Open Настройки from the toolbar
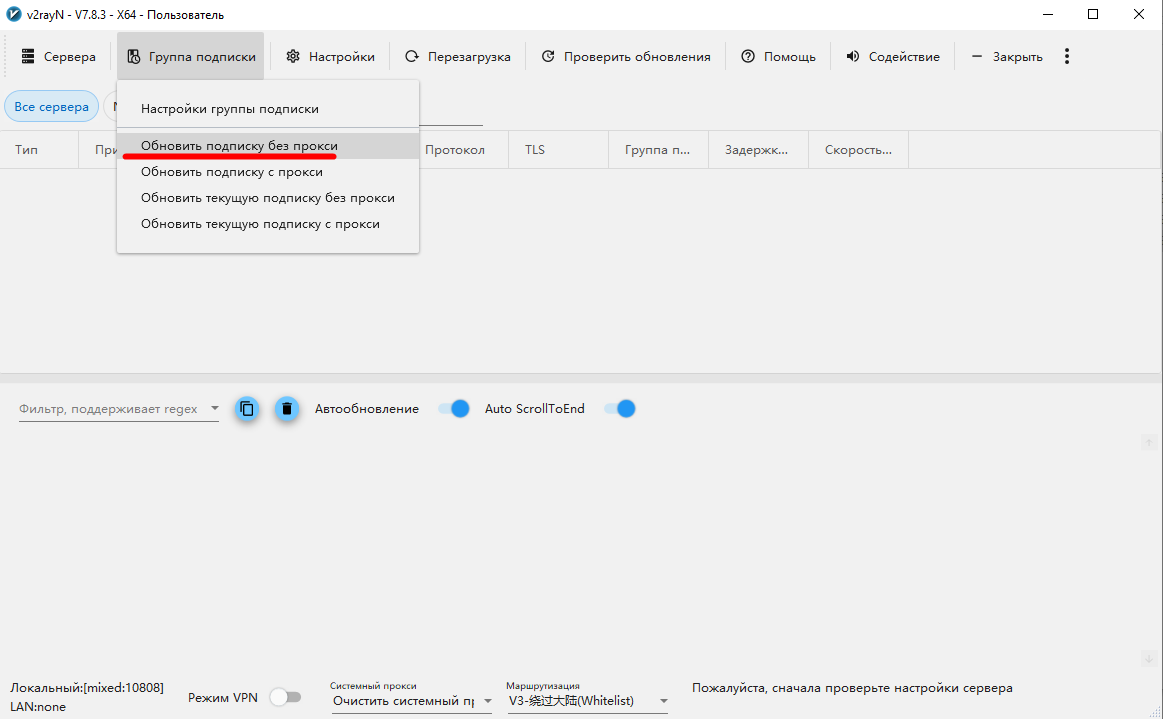This screenshot has width=1163, height=719. [x=330, y=56]
